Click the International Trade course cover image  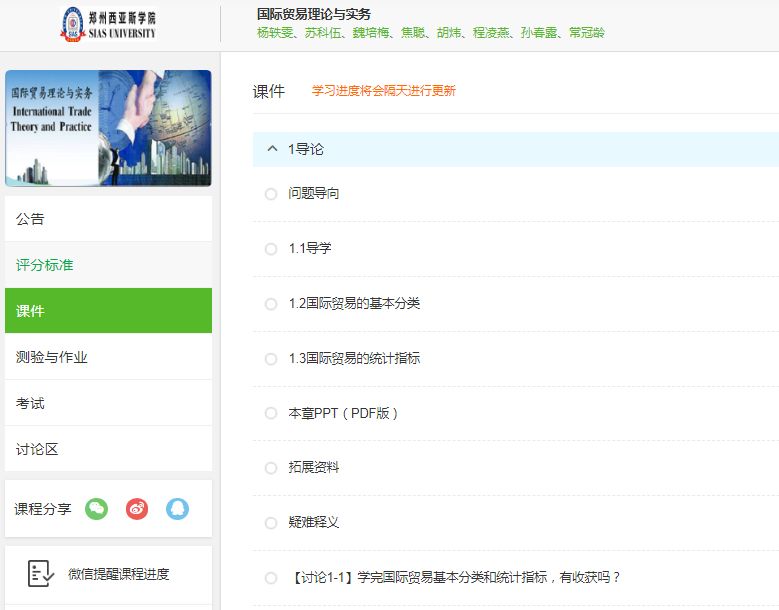pos(108,128)
